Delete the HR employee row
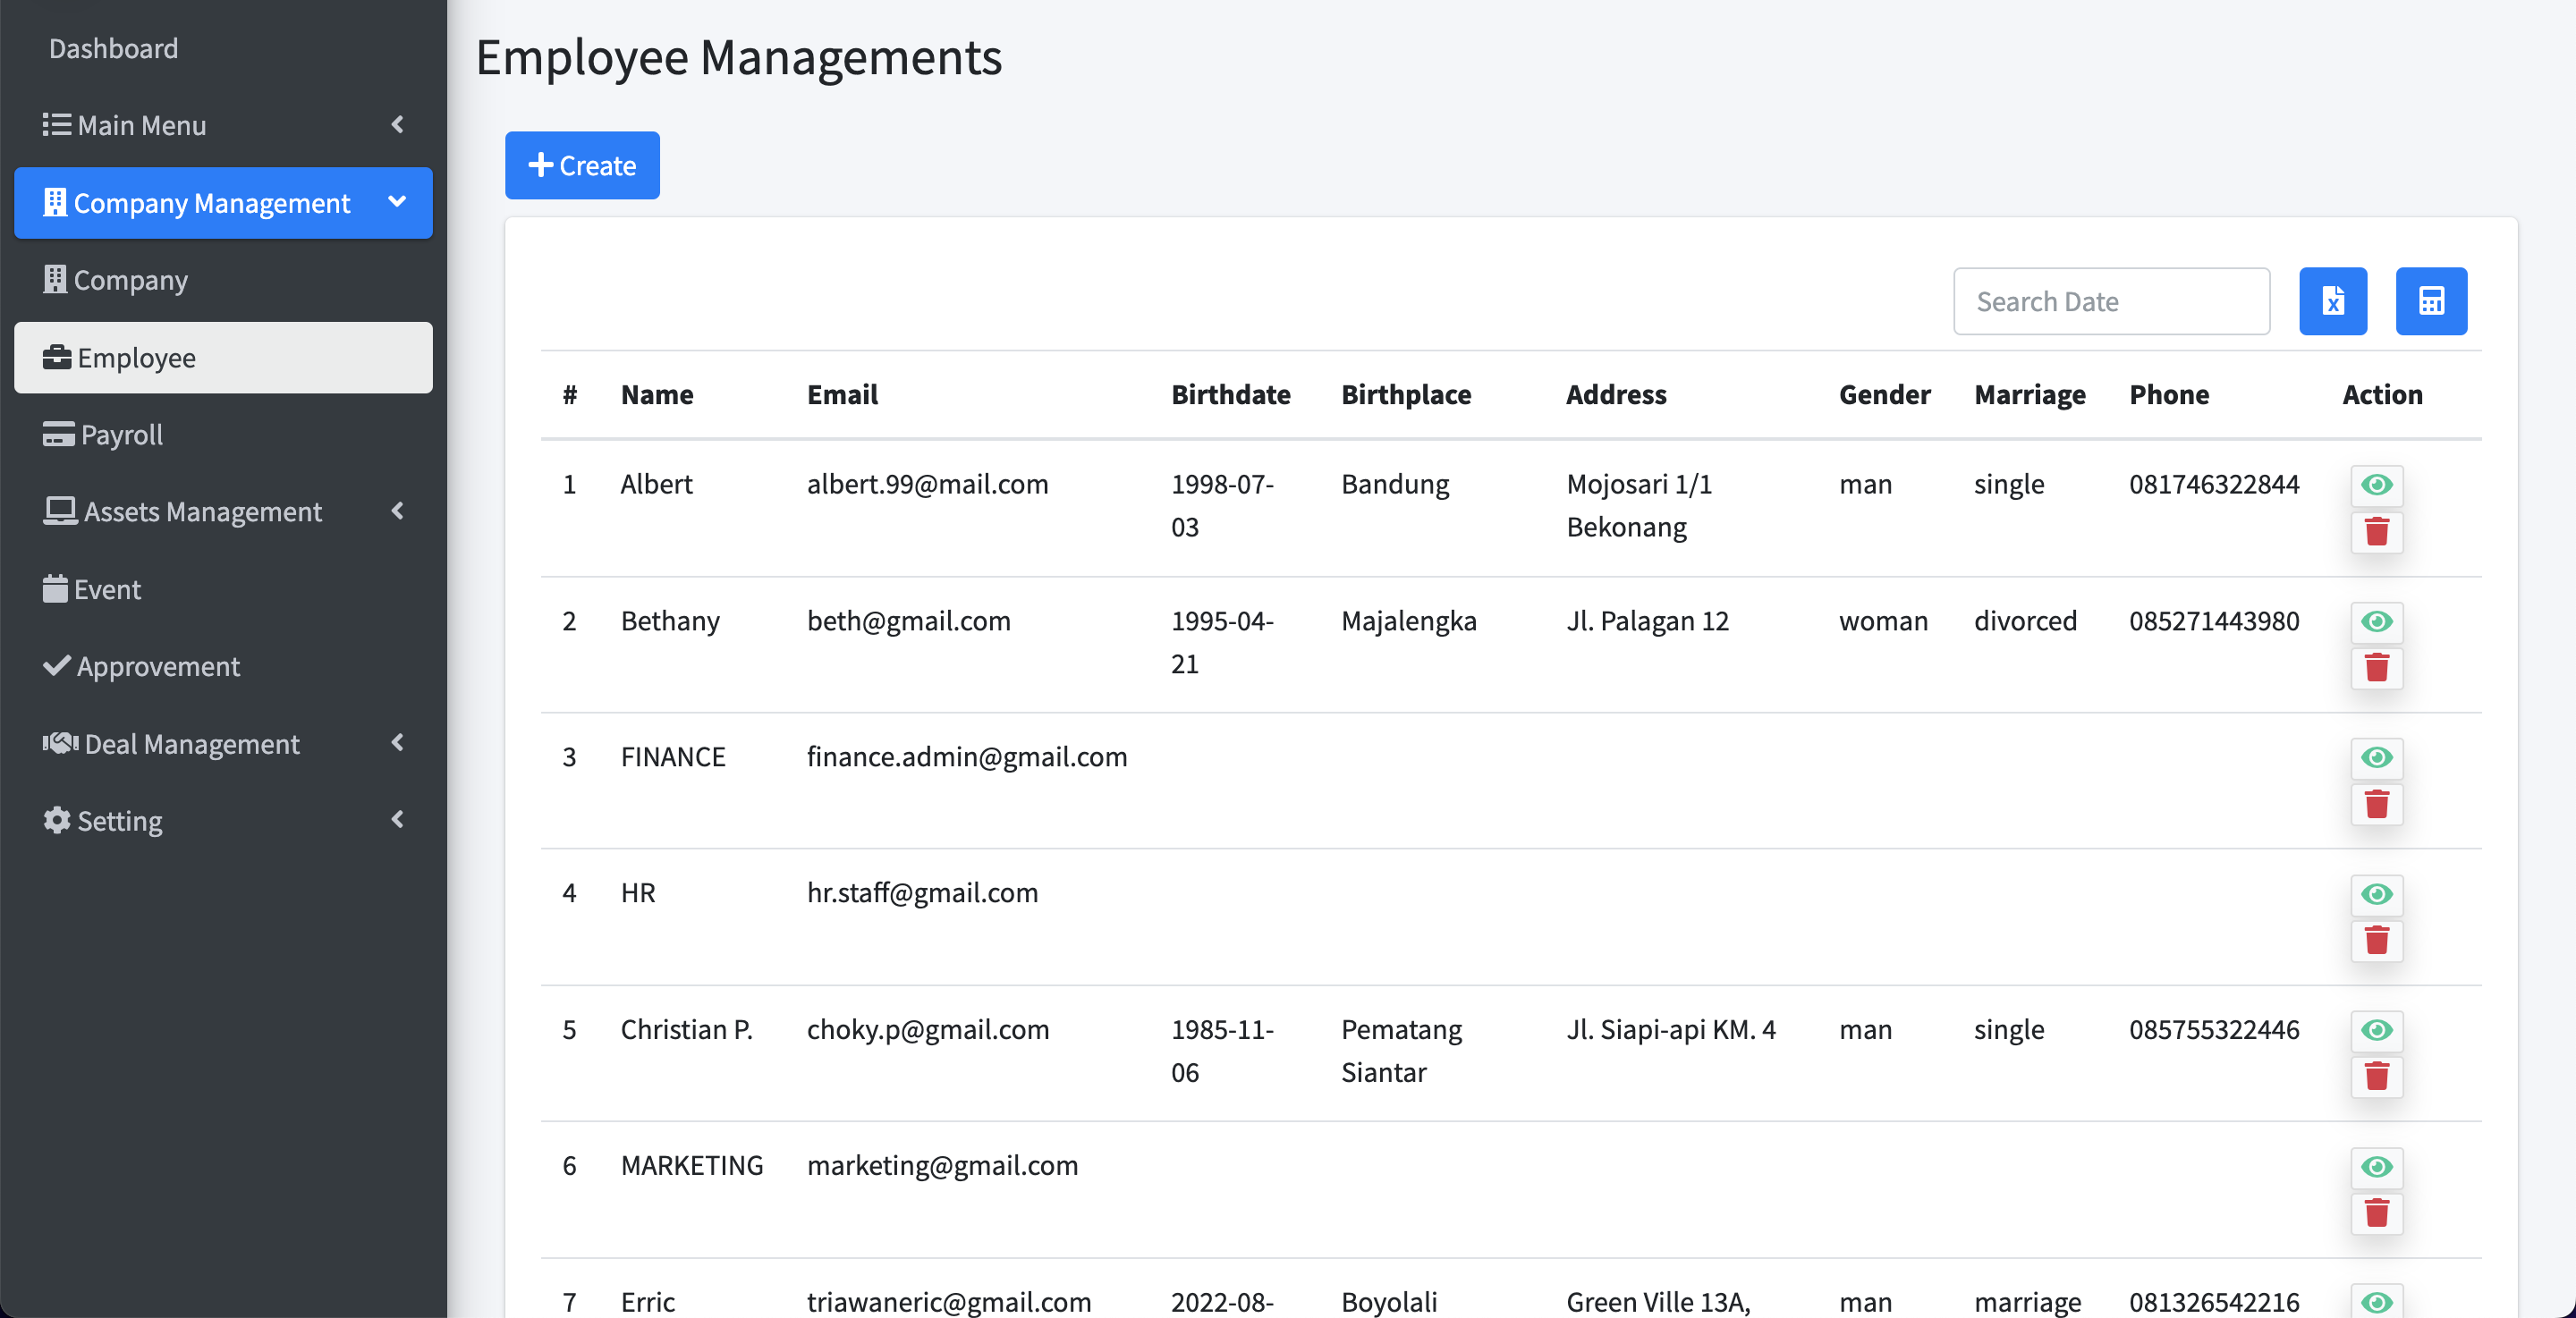The image size is (2576, 1318). pyautogui.click(x=2376, y=941)
